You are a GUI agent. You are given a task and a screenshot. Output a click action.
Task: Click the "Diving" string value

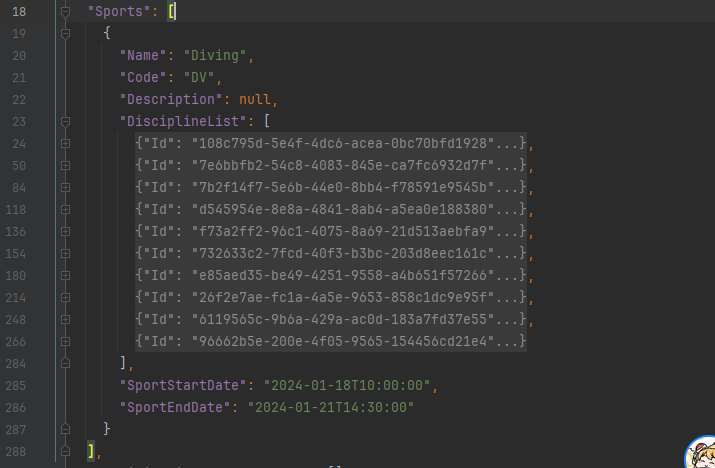tap(215, 56)
